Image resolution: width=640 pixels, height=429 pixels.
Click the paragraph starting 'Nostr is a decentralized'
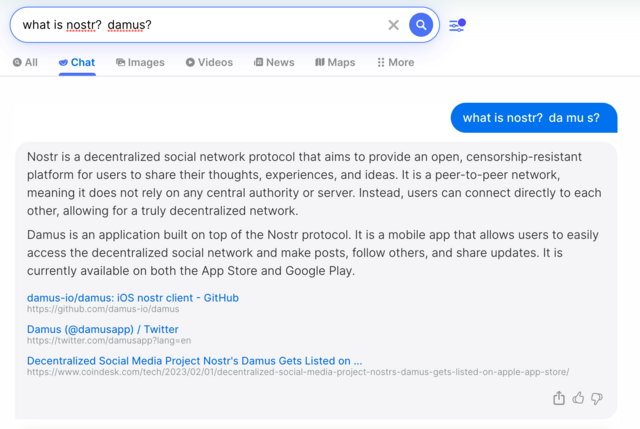click(x=314, y=184)
